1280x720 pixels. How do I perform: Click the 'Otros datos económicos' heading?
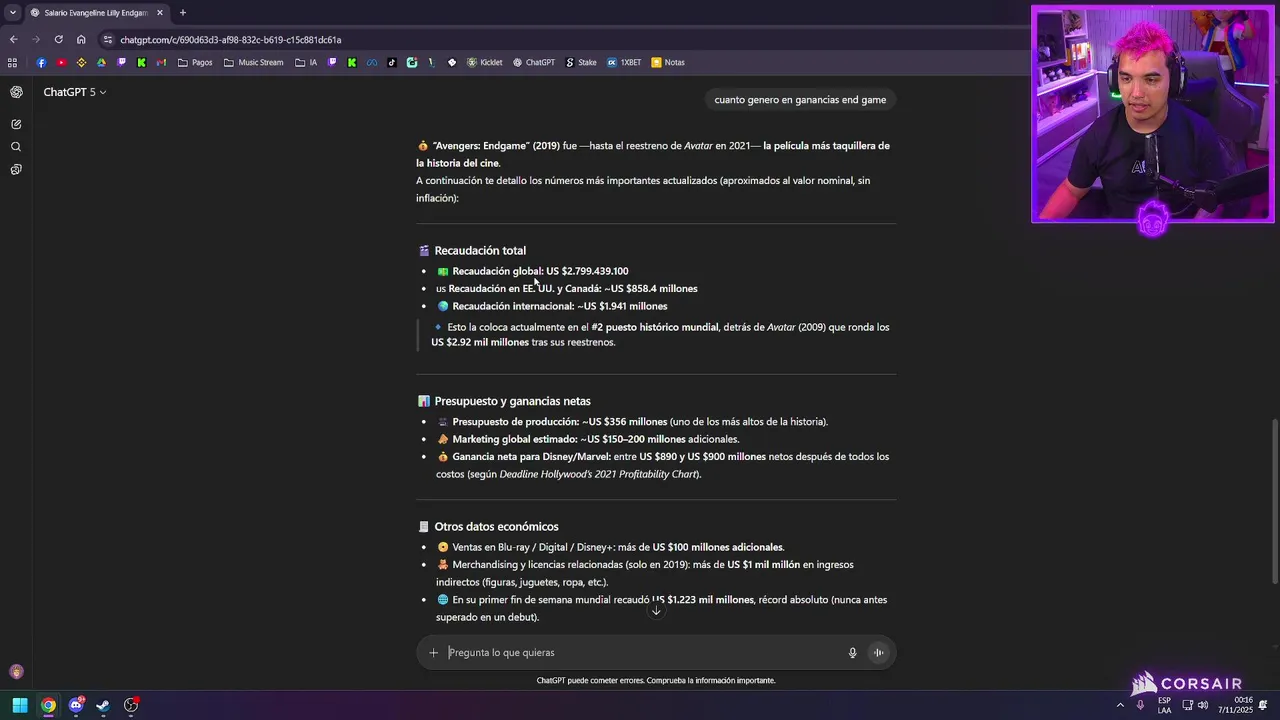tap(496, 527)
